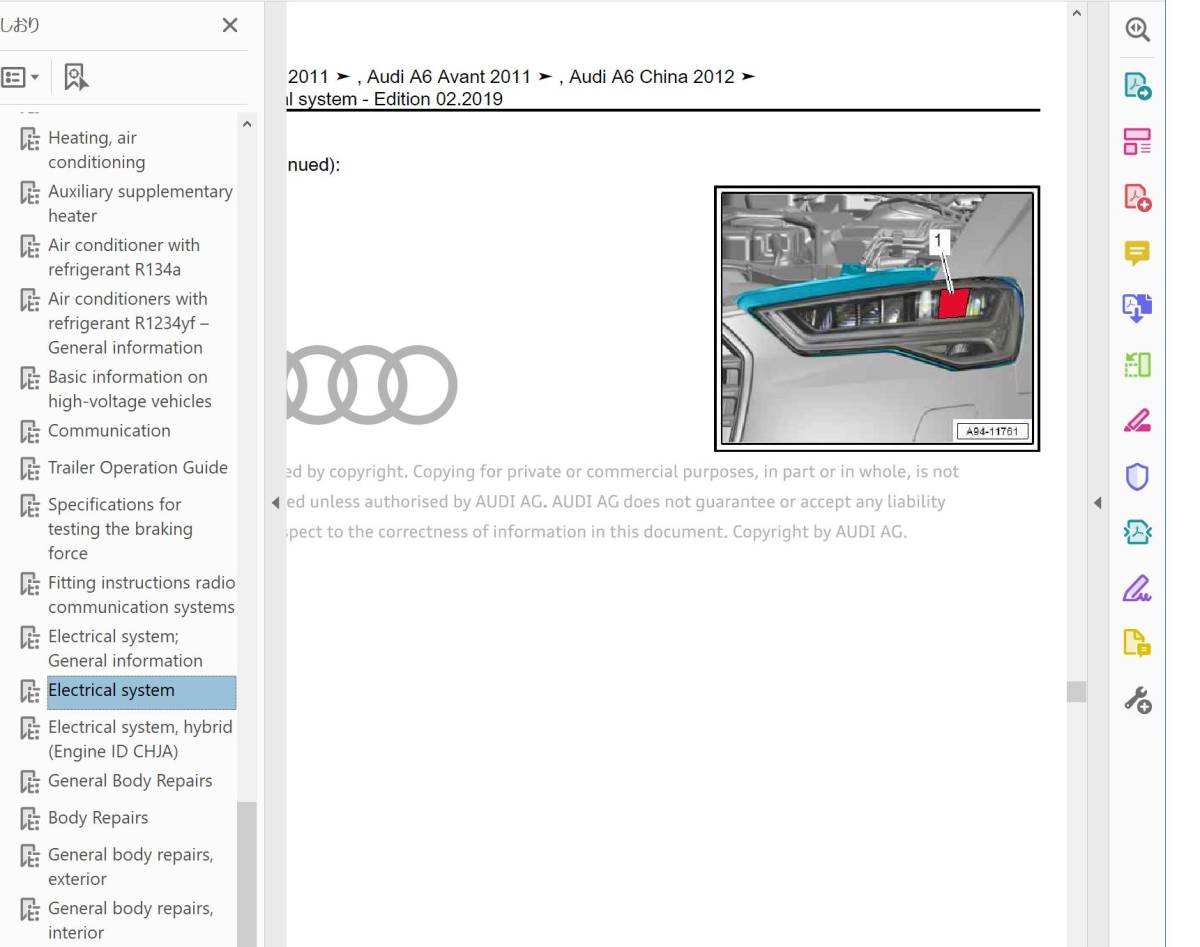
Task: Click the document scroll up arrow
Action: pyautogui.click(x=1076, y=13)
